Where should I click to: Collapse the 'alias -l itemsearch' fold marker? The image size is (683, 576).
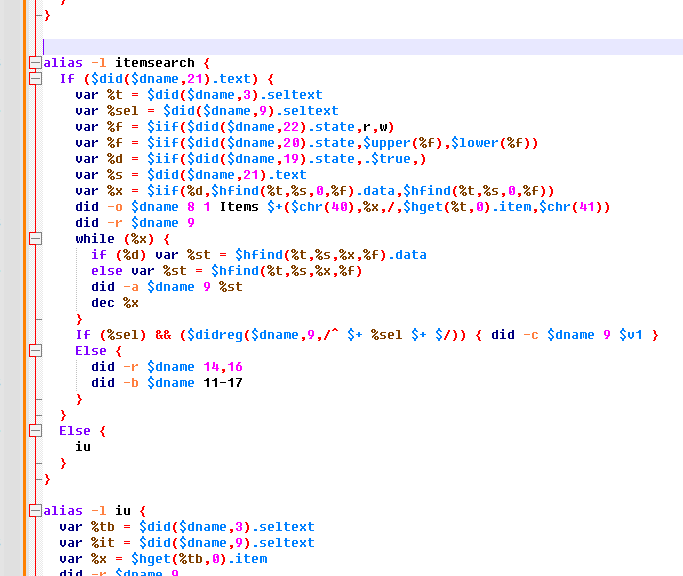click(x=35, y=63)
